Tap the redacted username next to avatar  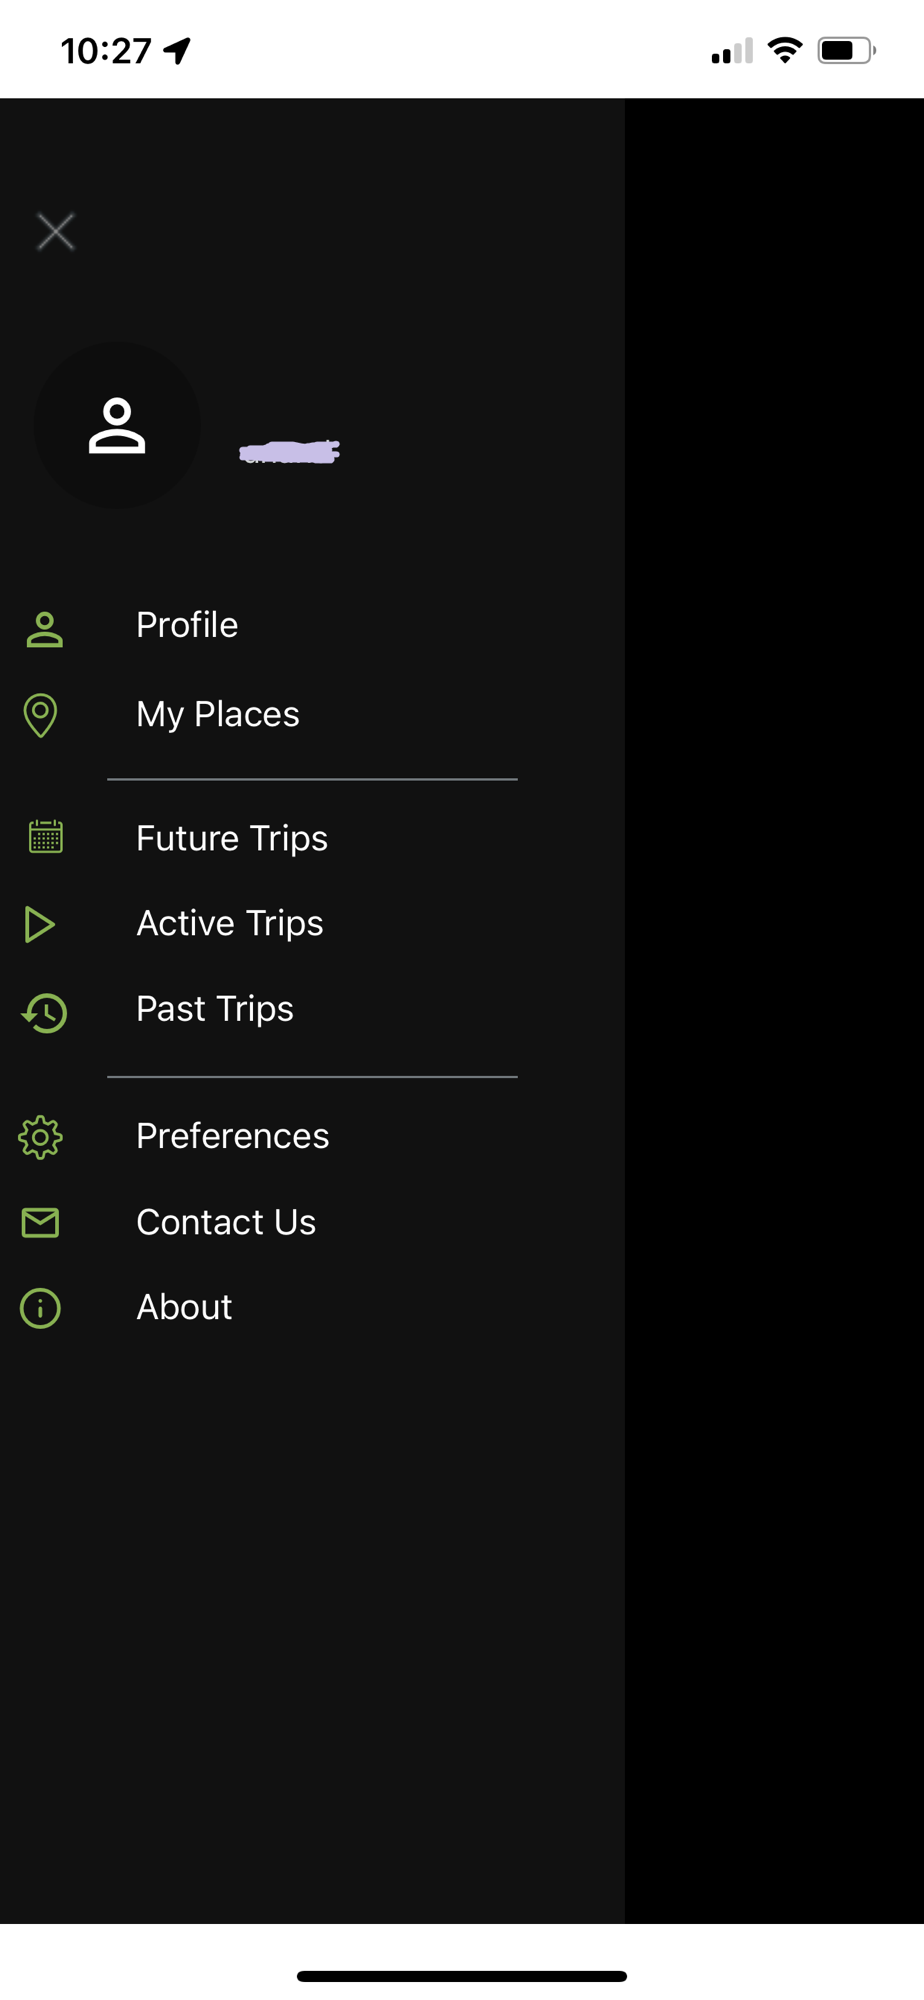(289, 452)
